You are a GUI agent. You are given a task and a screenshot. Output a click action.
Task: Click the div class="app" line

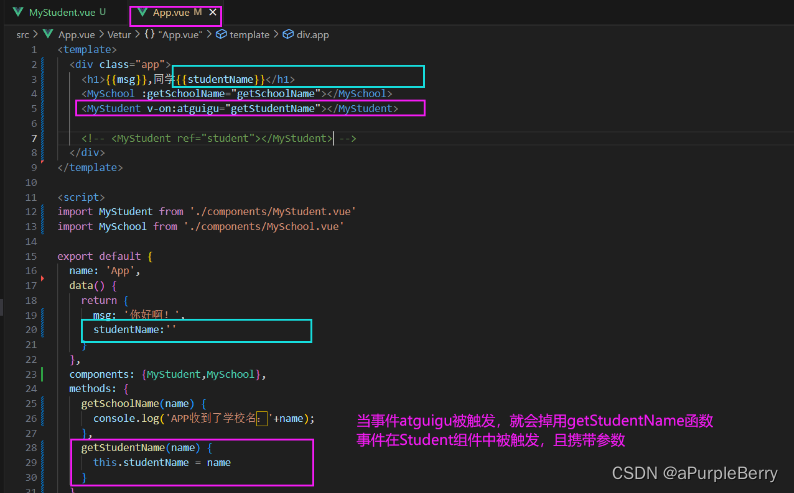pyautogui.click(x=121, y=64)
